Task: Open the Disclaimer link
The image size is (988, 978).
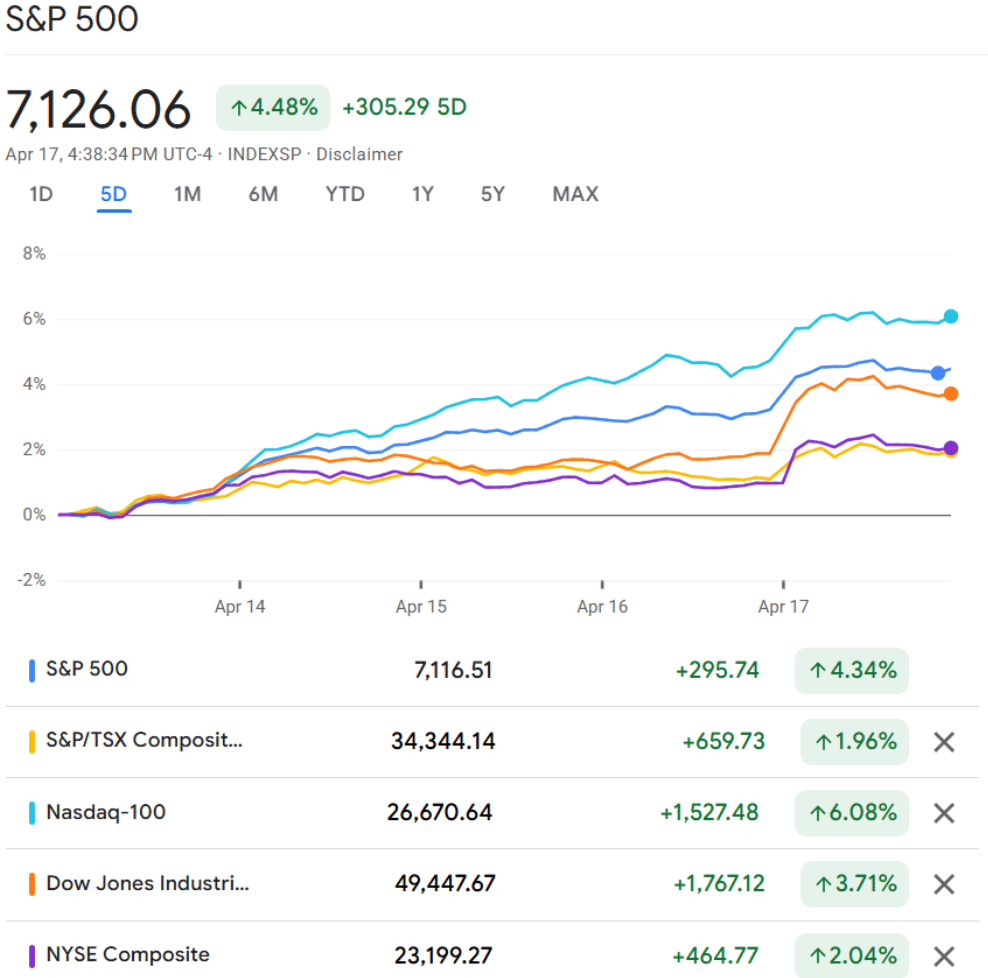Action: tap(359, 154)
